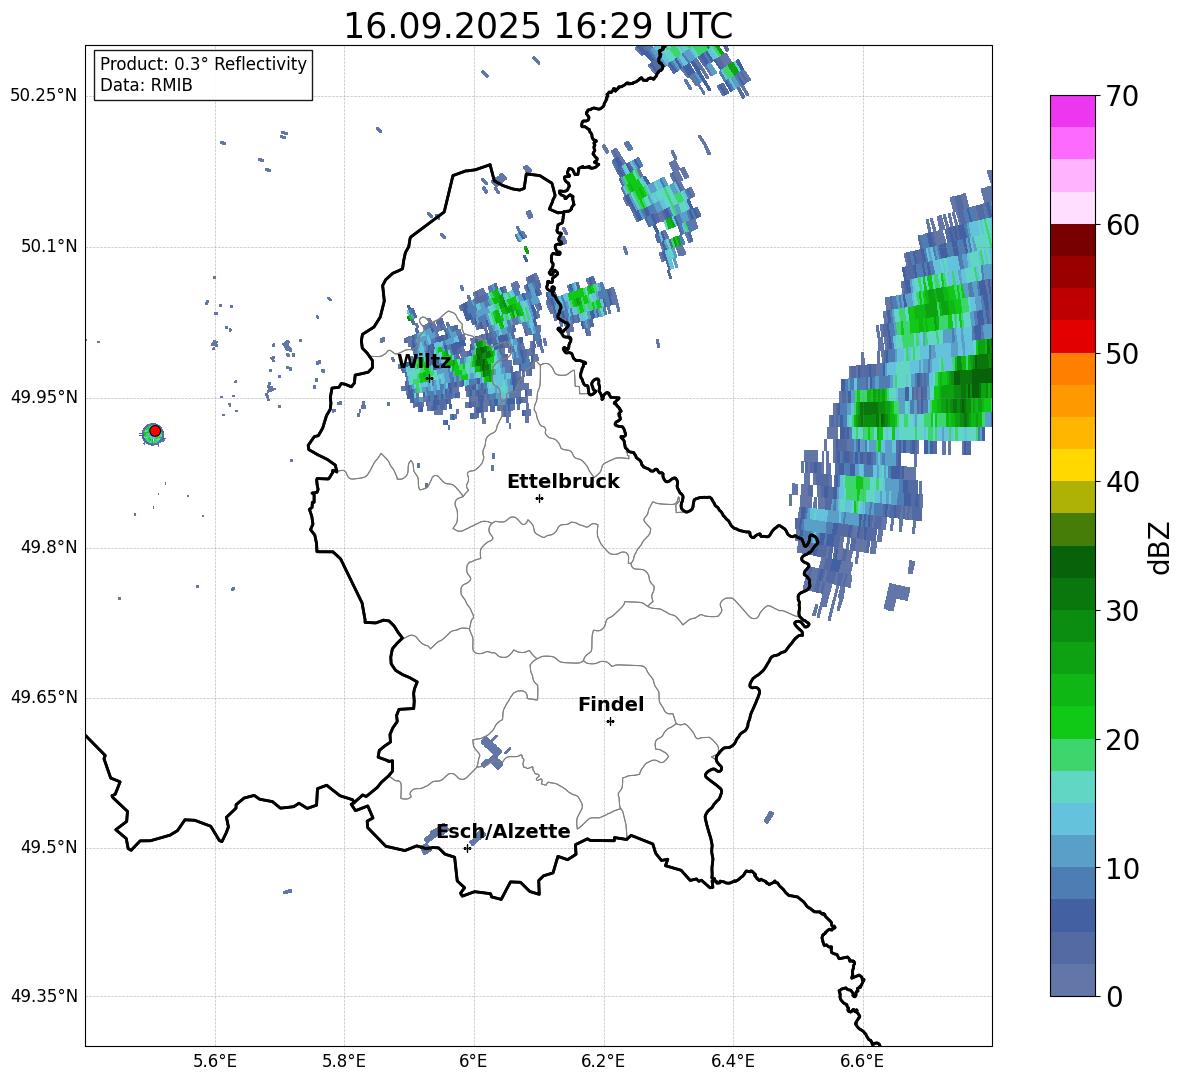Click the 49.35°N latitude label
Screen dimensions: 1184x1081
tap(44, 996)
